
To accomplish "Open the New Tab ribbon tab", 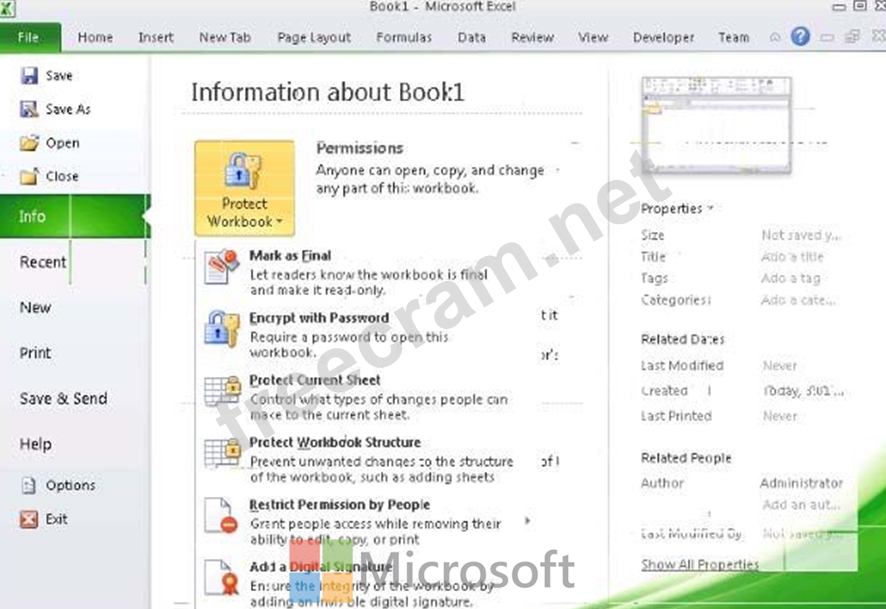I will tap(225, 37).
